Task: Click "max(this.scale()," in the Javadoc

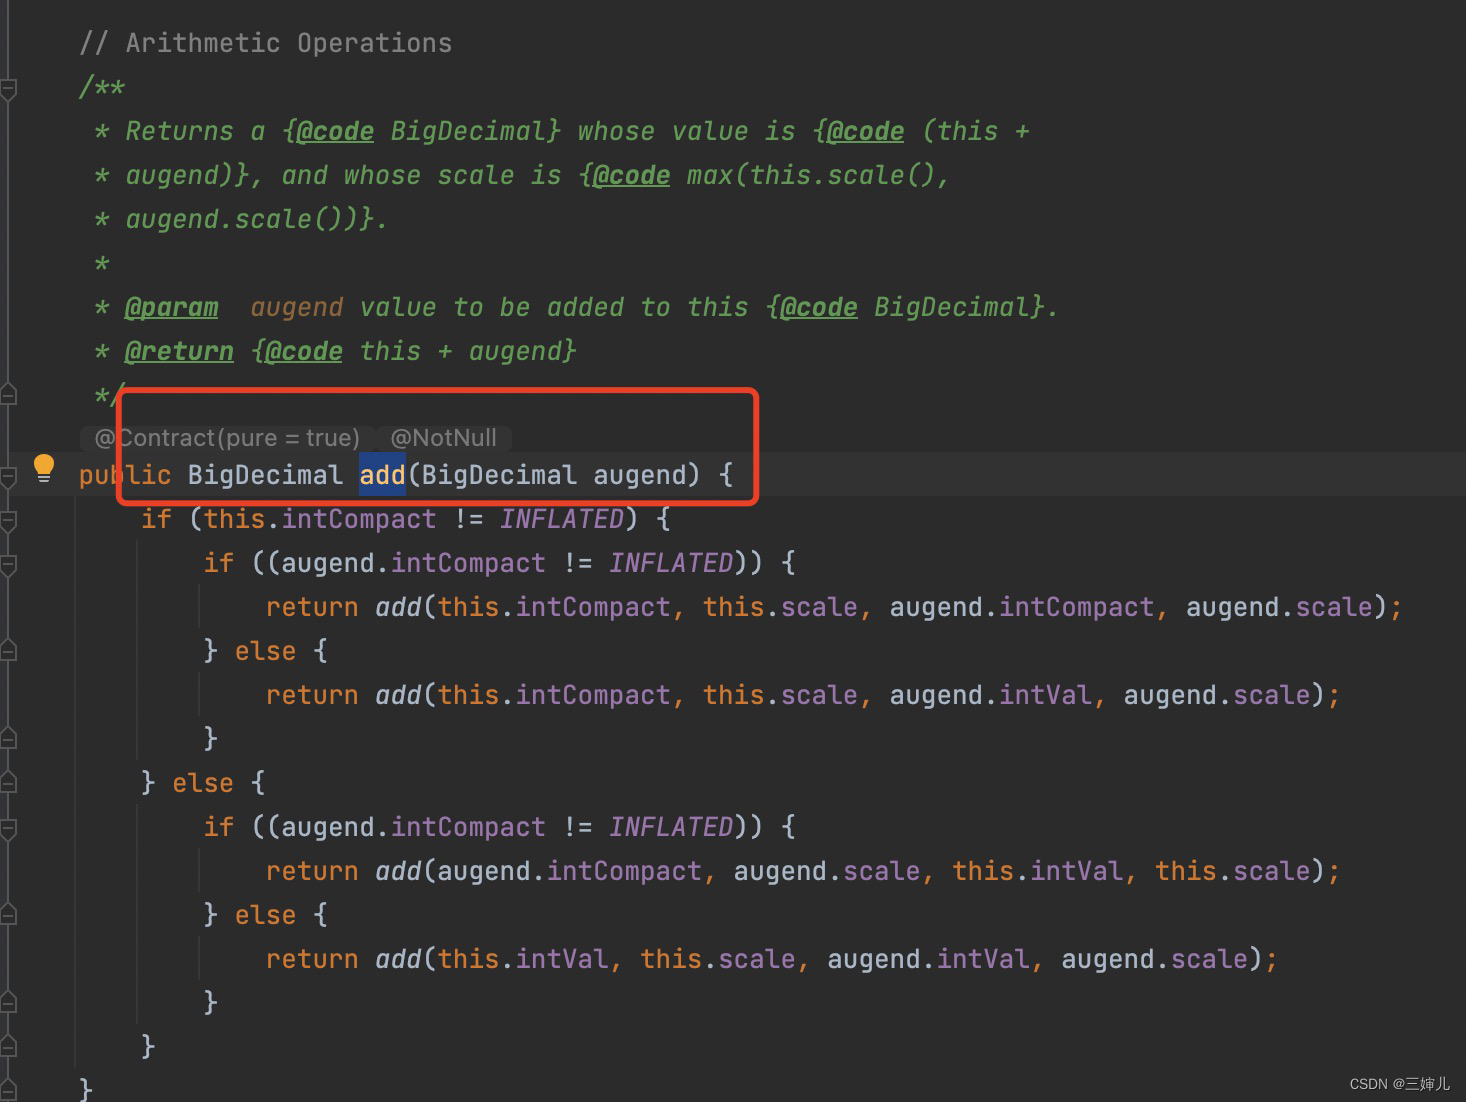Action: (x=818, y=175)
